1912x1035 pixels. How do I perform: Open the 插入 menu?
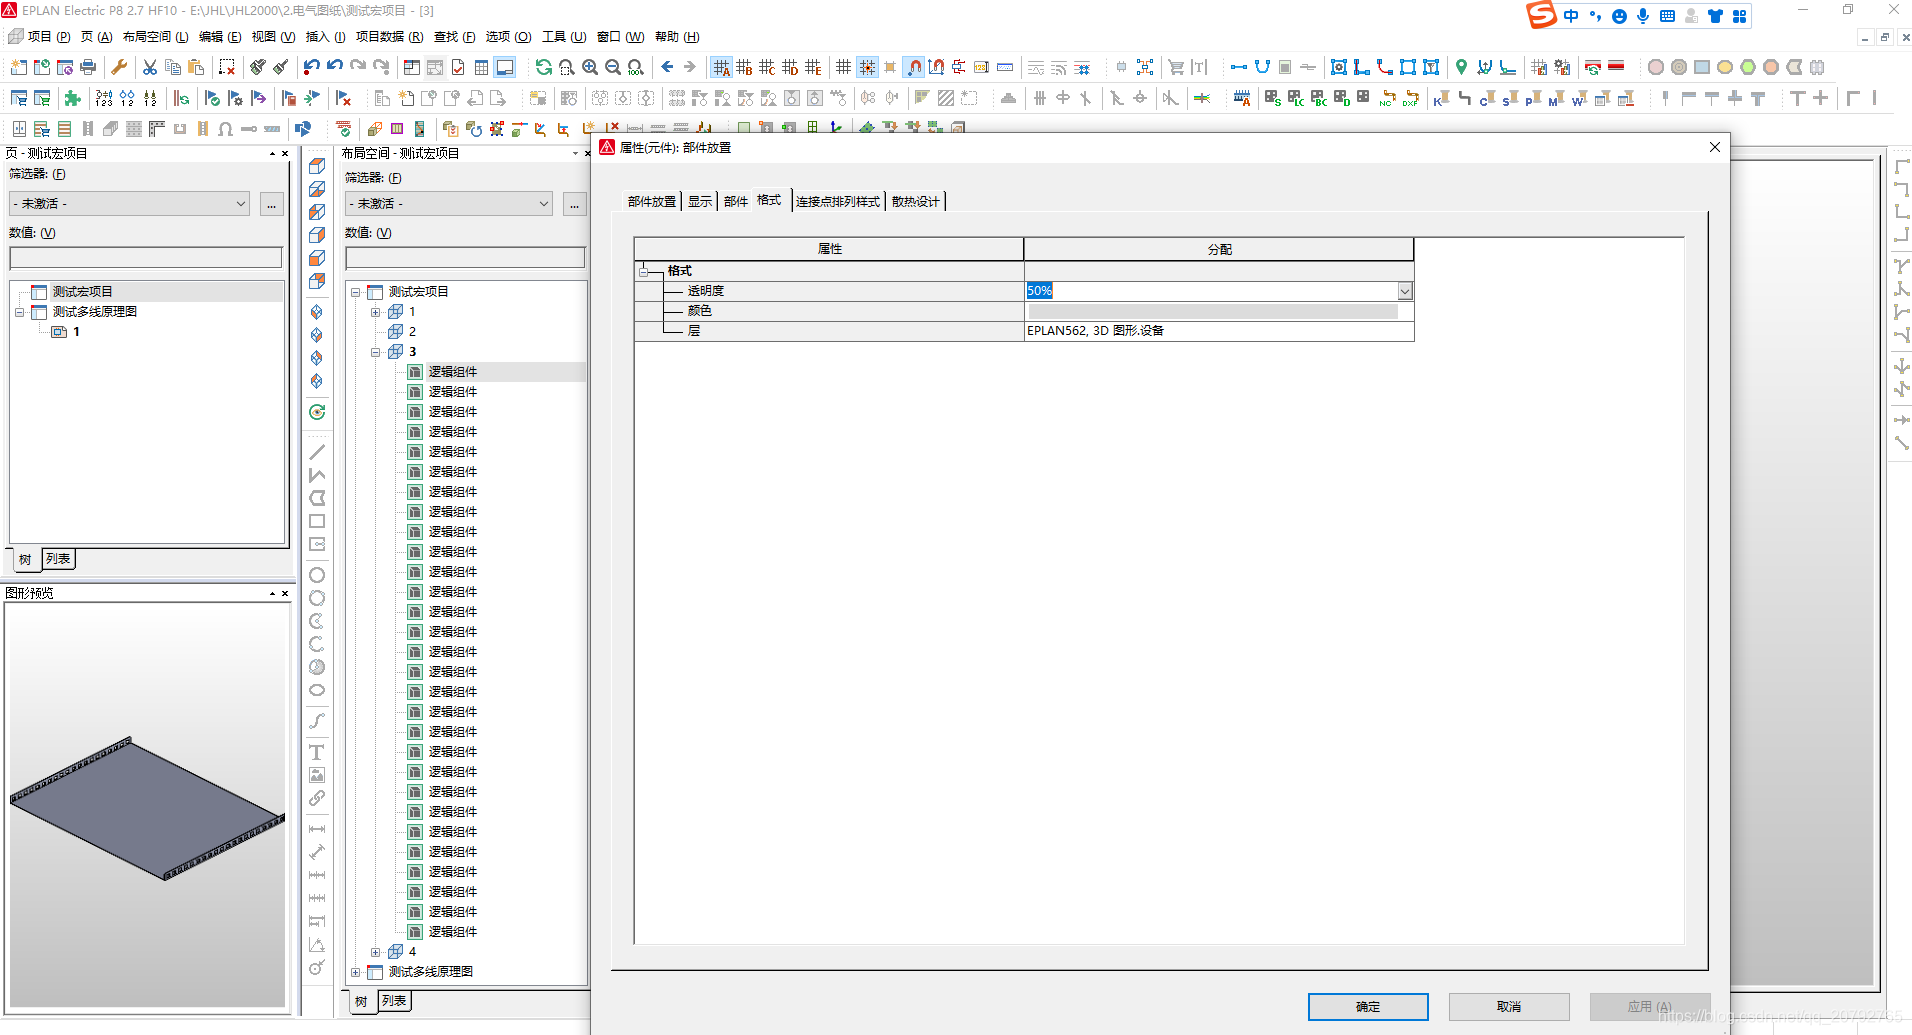tap(324, 37)
